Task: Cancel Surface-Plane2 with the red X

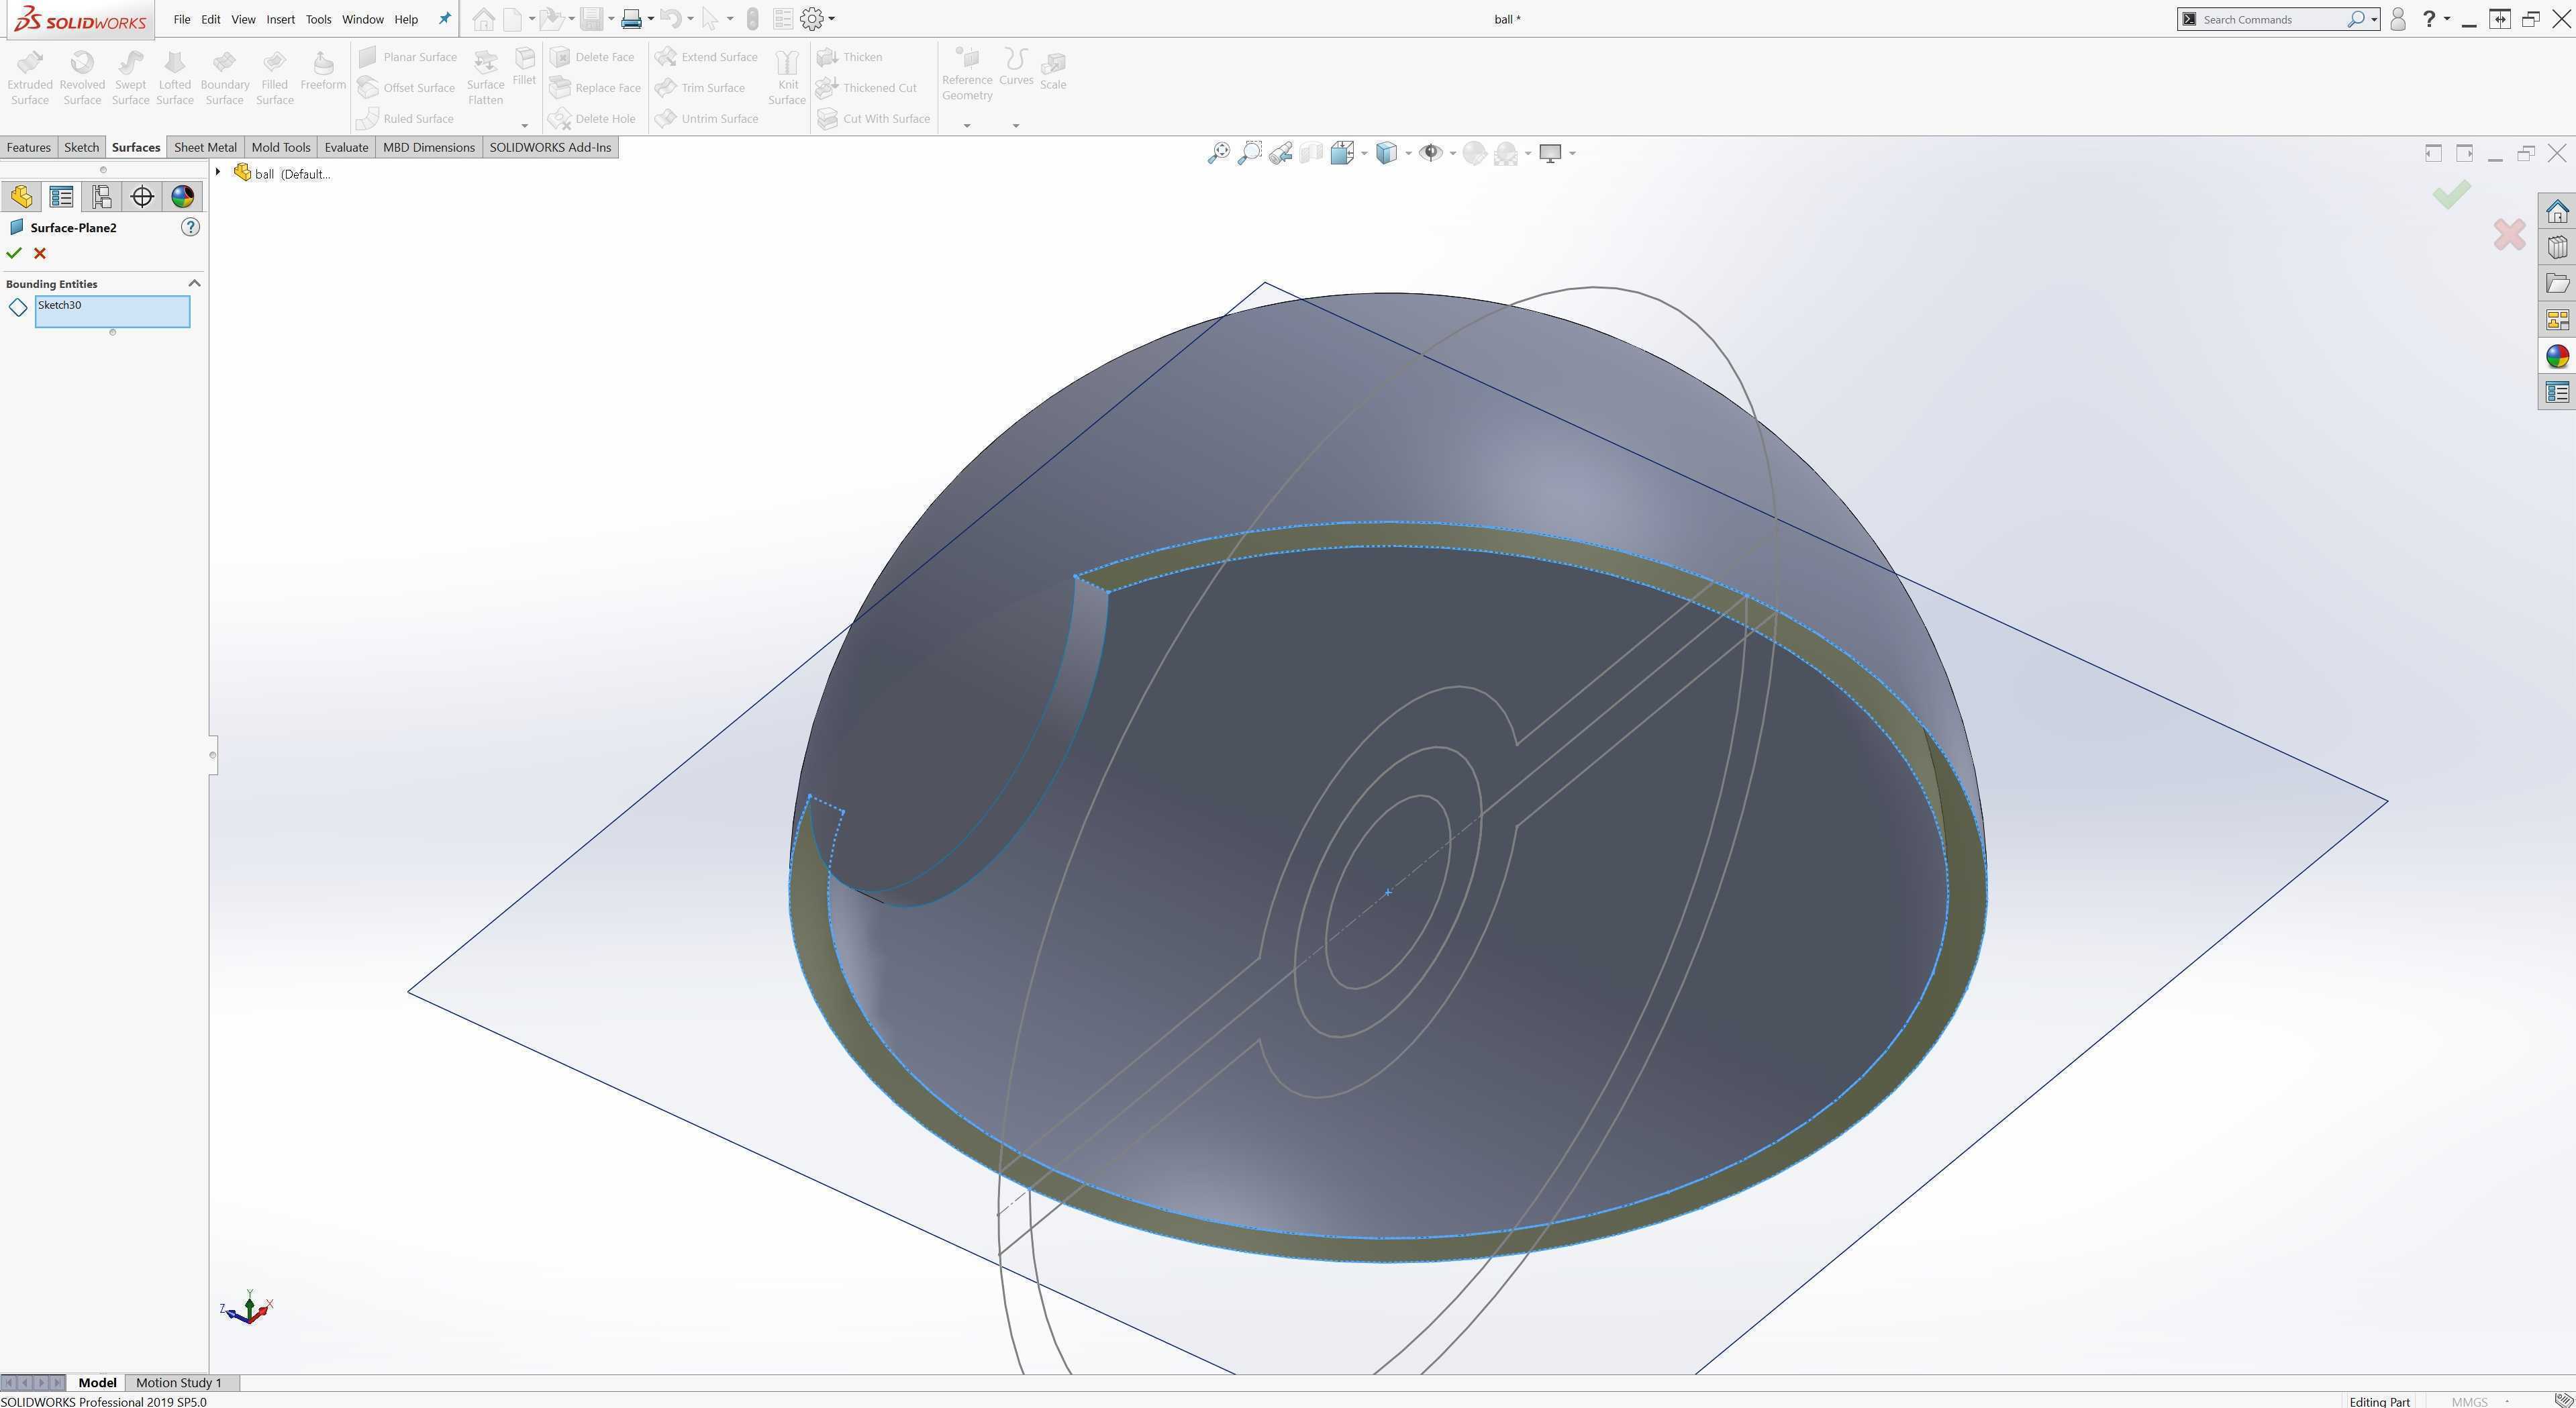Action: pos(40,253)
